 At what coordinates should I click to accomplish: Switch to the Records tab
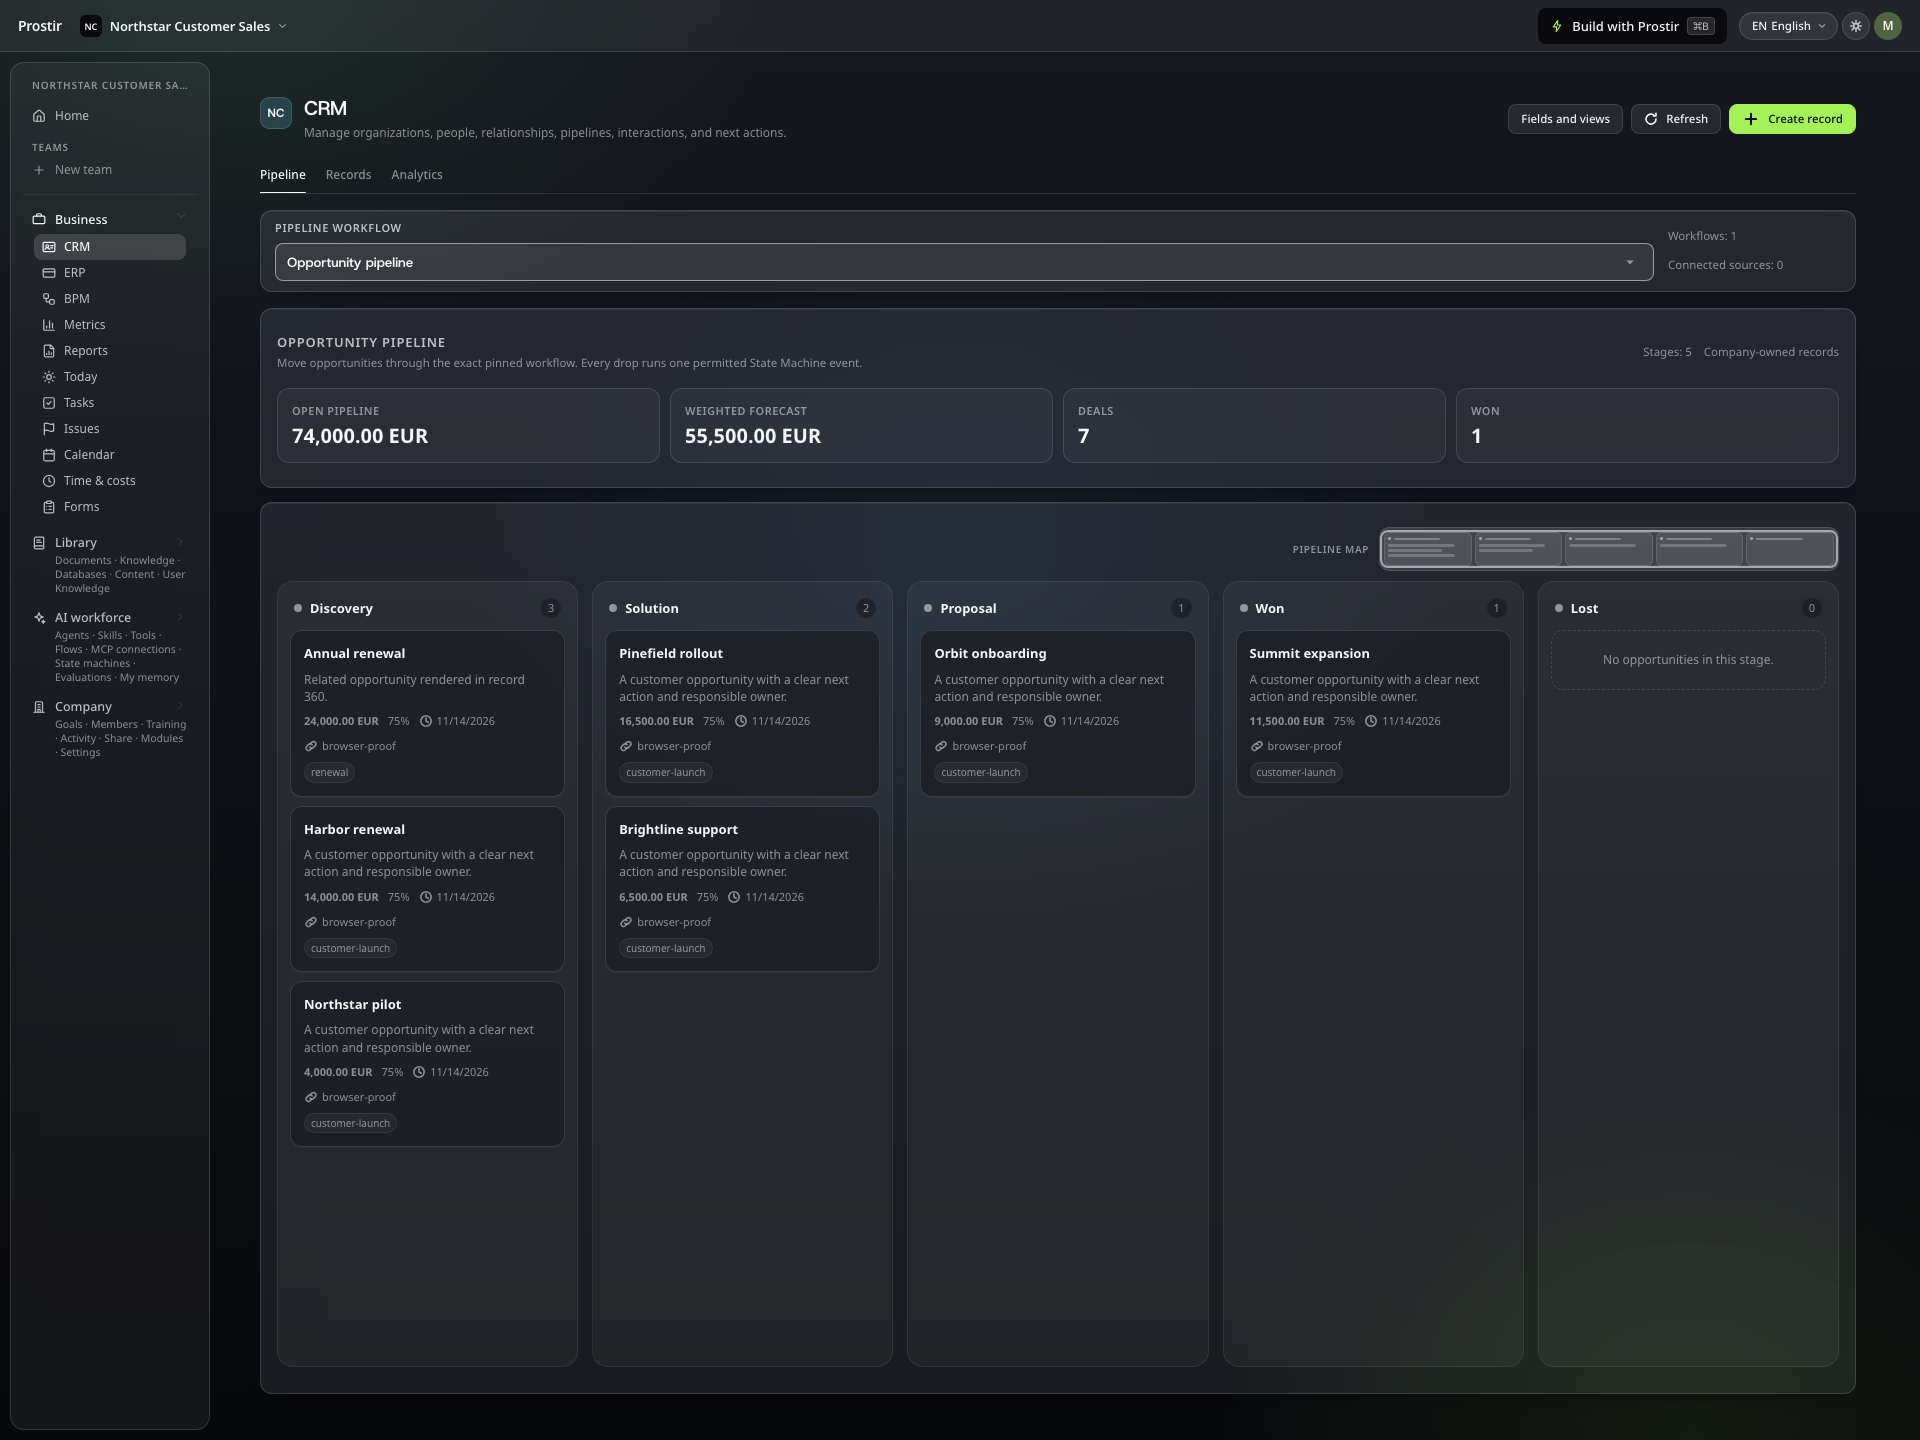pyautogui.click(x=348, y=175)
